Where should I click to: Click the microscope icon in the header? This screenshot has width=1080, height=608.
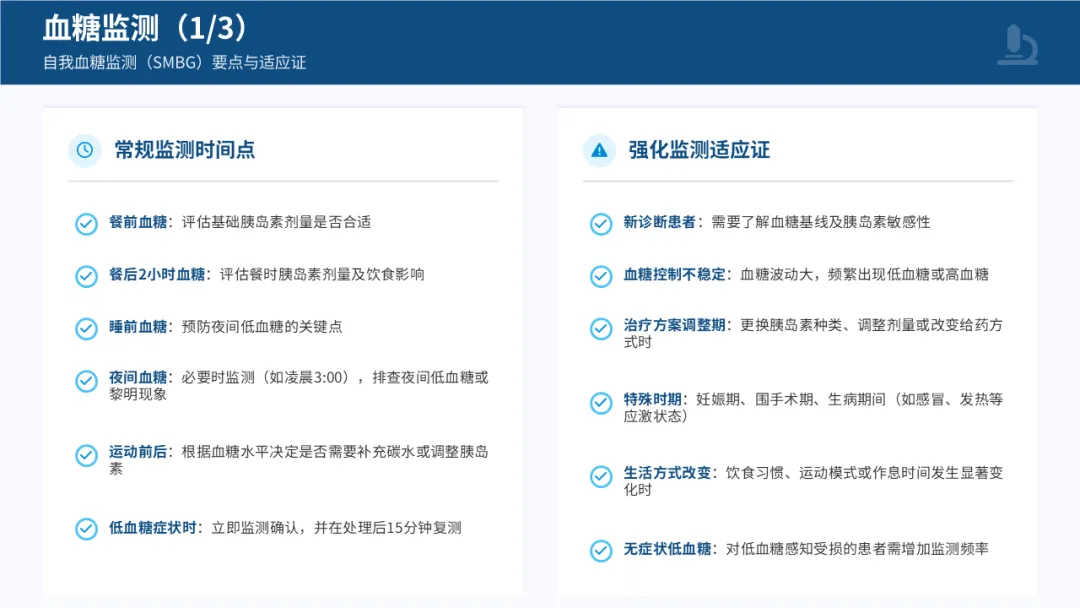tap(1018, 45)
